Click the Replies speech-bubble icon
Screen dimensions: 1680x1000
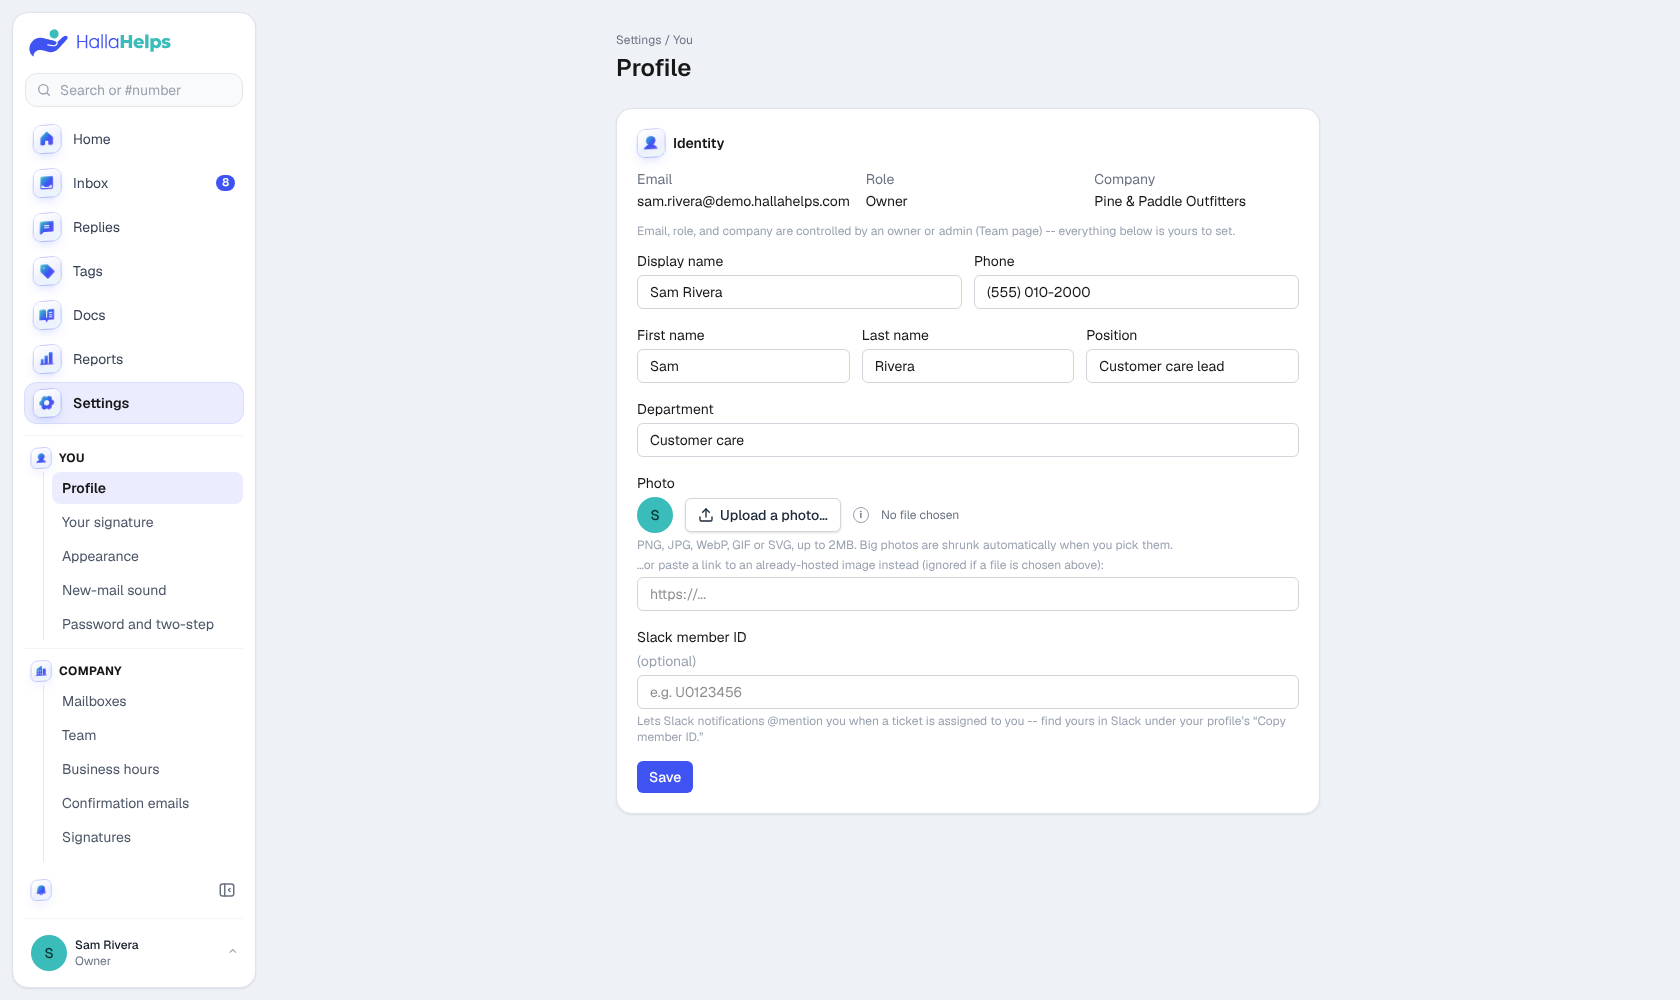tap(47, 227)
